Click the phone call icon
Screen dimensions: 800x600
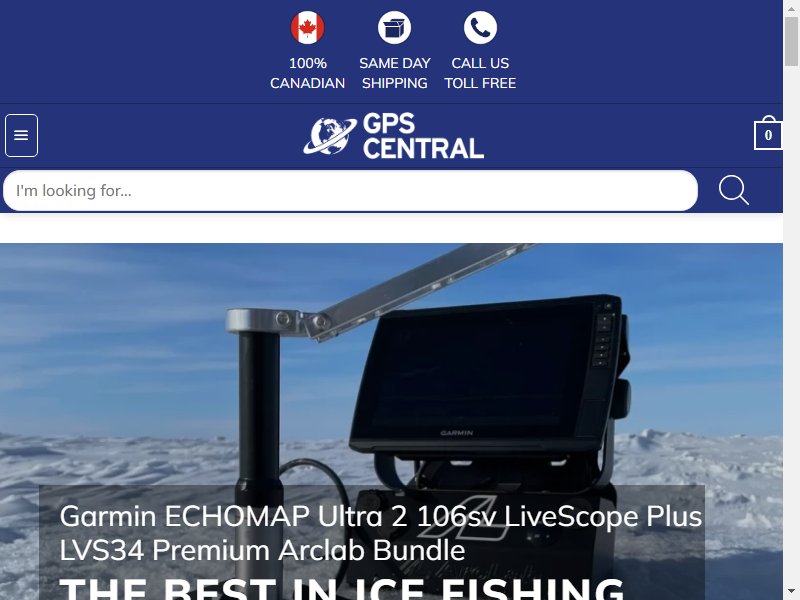(x=480, y=28)
